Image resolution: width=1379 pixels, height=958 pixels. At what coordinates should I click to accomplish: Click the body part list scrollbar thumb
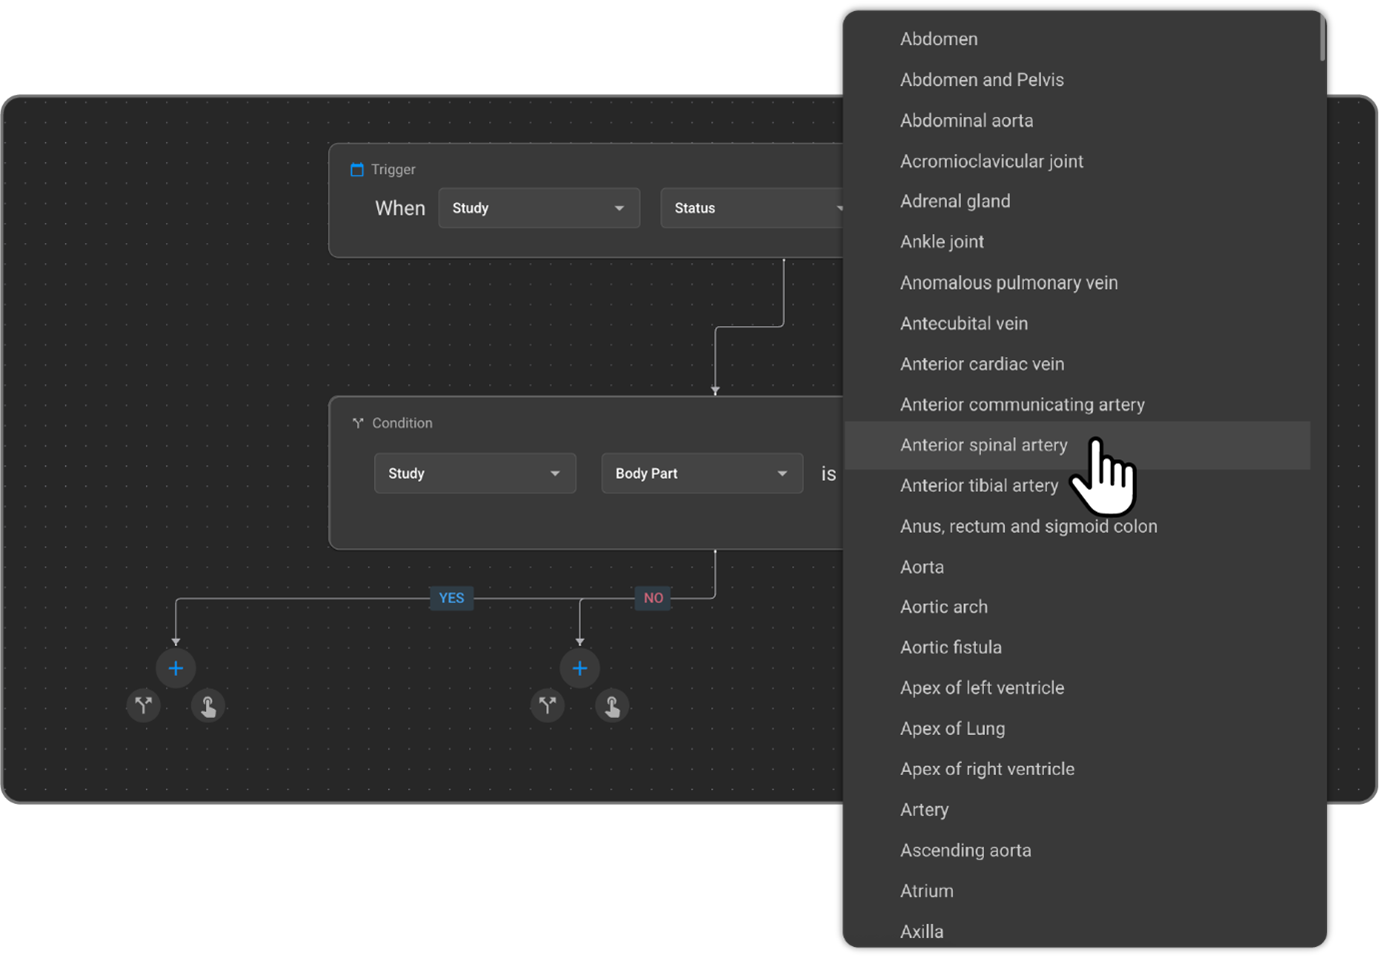click(x=1322, y=37)
